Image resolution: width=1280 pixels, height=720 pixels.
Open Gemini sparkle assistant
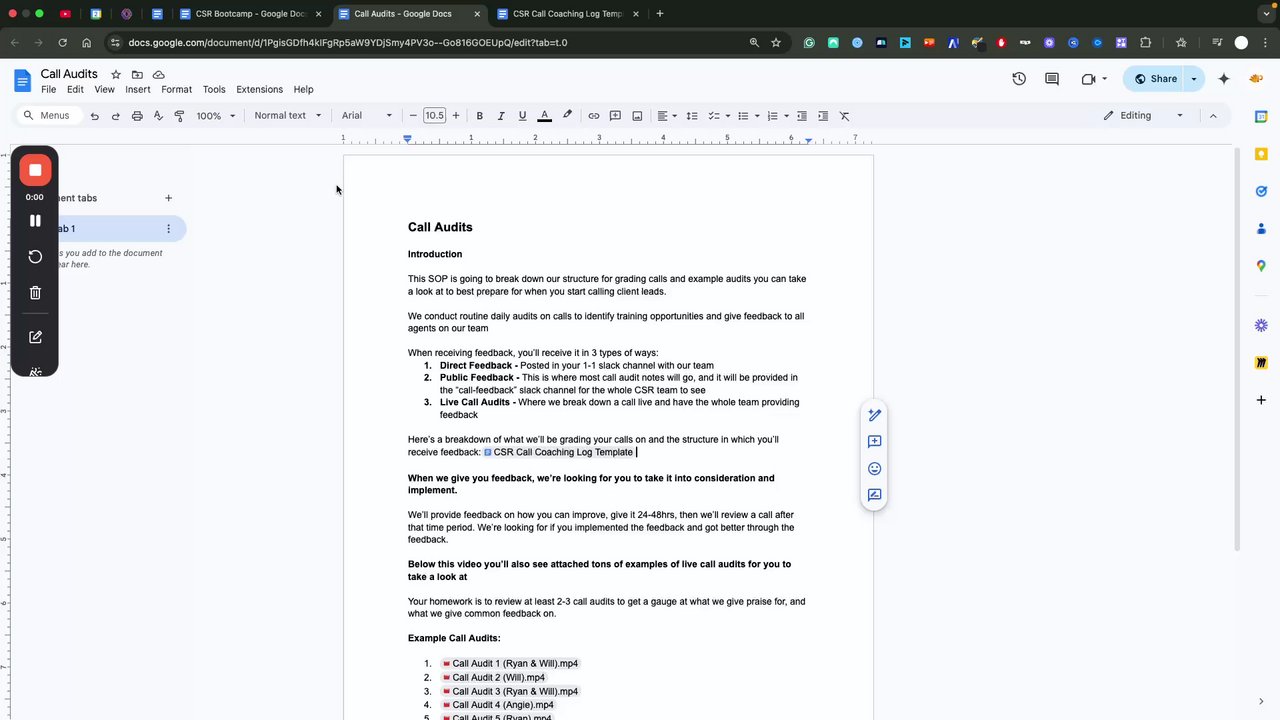[1223, 79]
